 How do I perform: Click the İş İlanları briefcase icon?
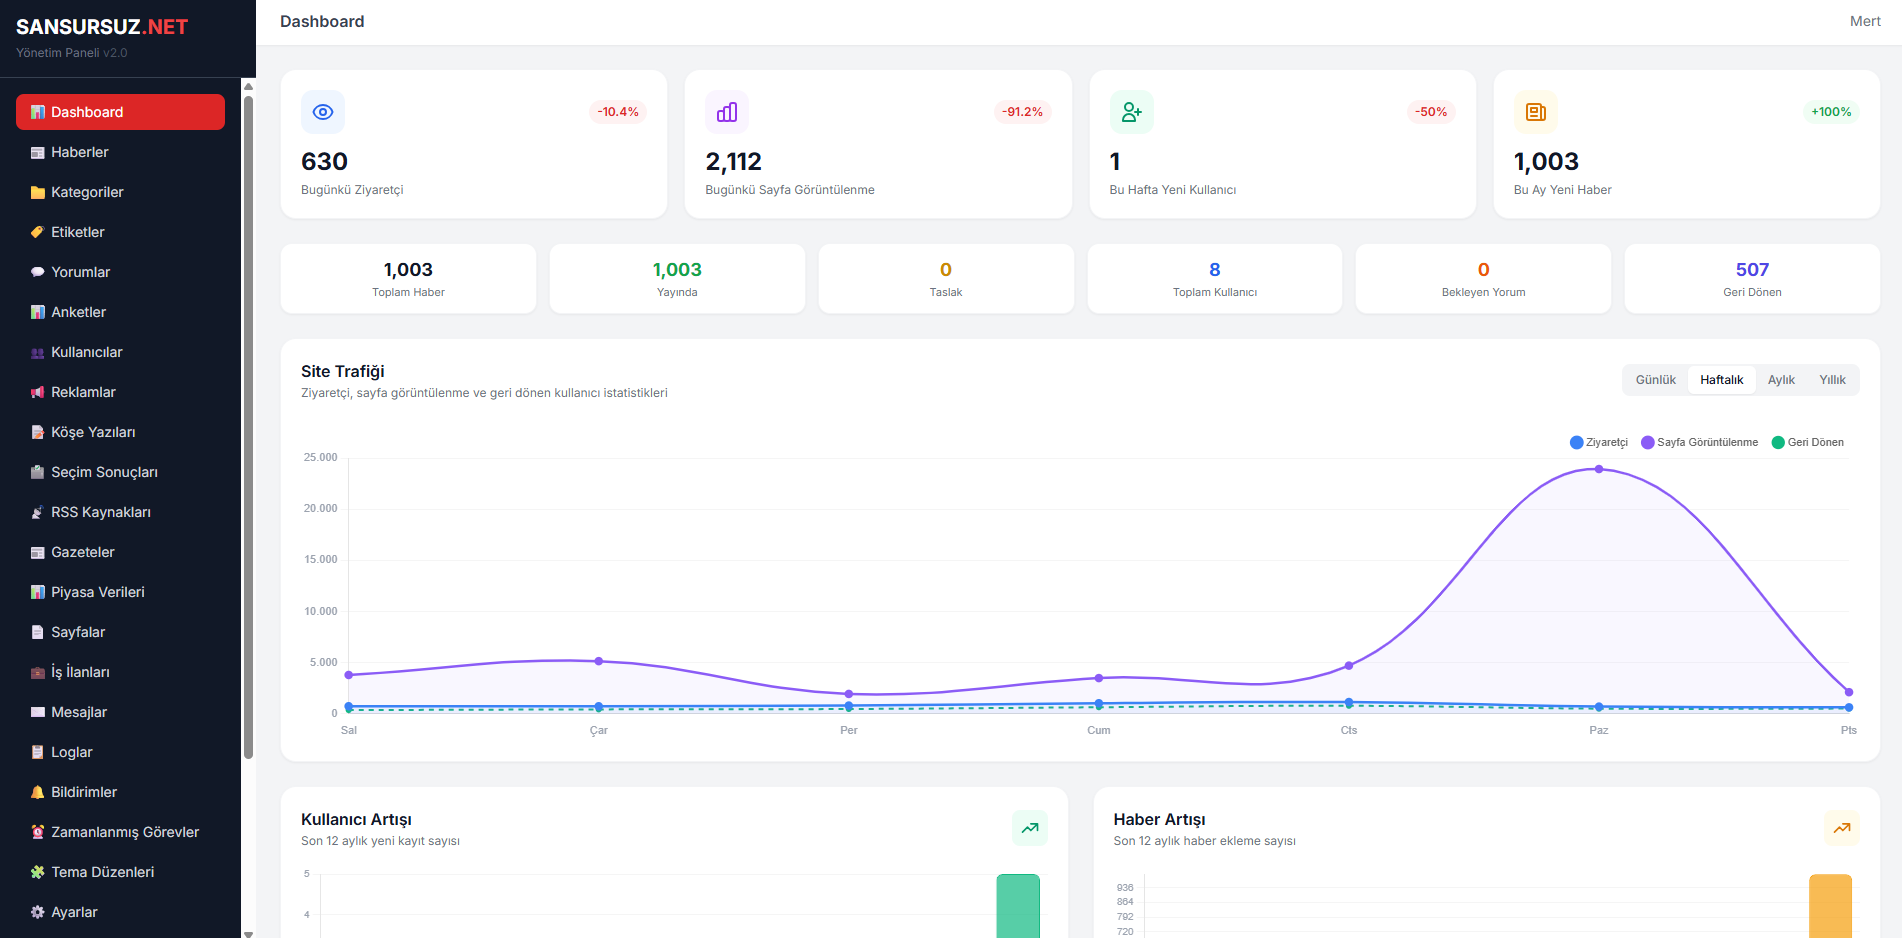[38, 672]
